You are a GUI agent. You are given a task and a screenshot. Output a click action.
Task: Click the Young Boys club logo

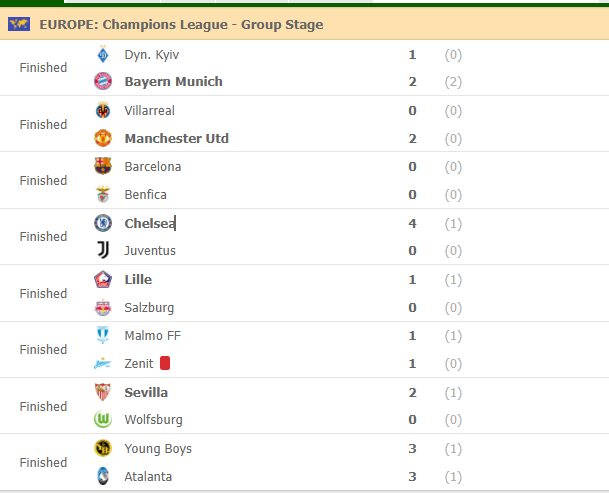[103, 448]
